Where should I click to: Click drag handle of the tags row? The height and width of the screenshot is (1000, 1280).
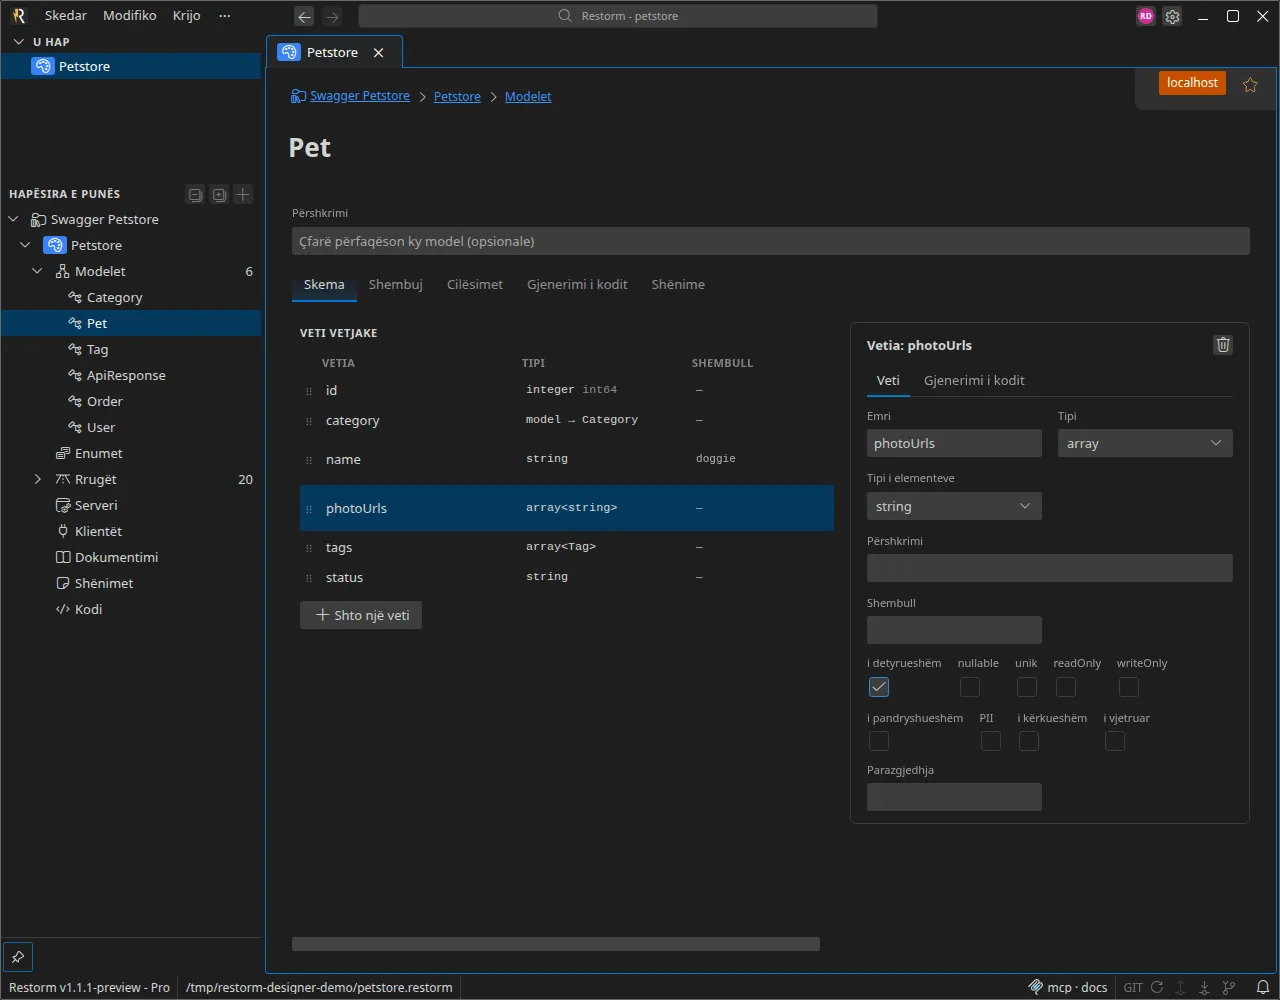[309, 548]
